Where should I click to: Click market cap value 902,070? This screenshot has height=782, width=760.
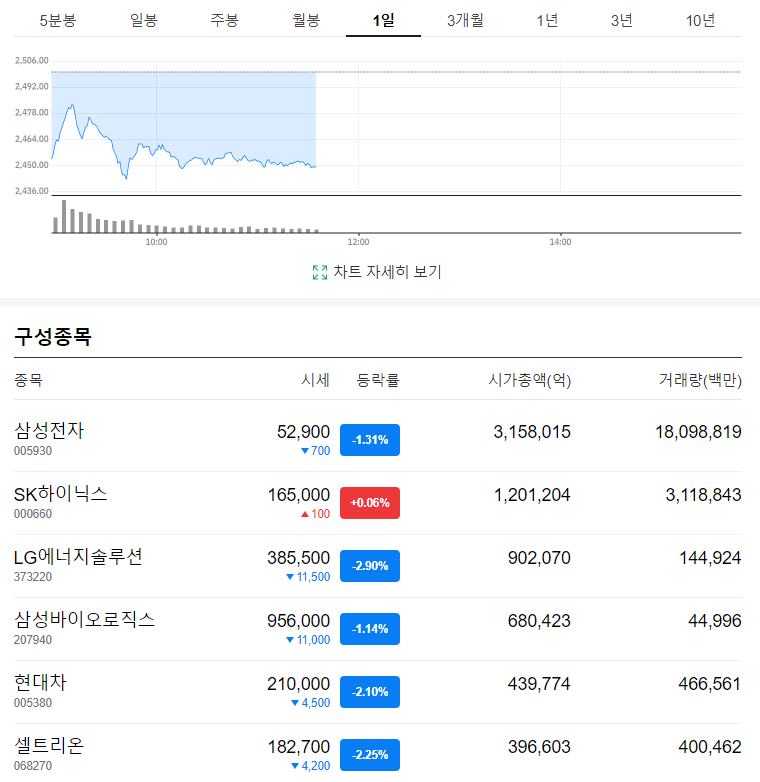(539, 558)
